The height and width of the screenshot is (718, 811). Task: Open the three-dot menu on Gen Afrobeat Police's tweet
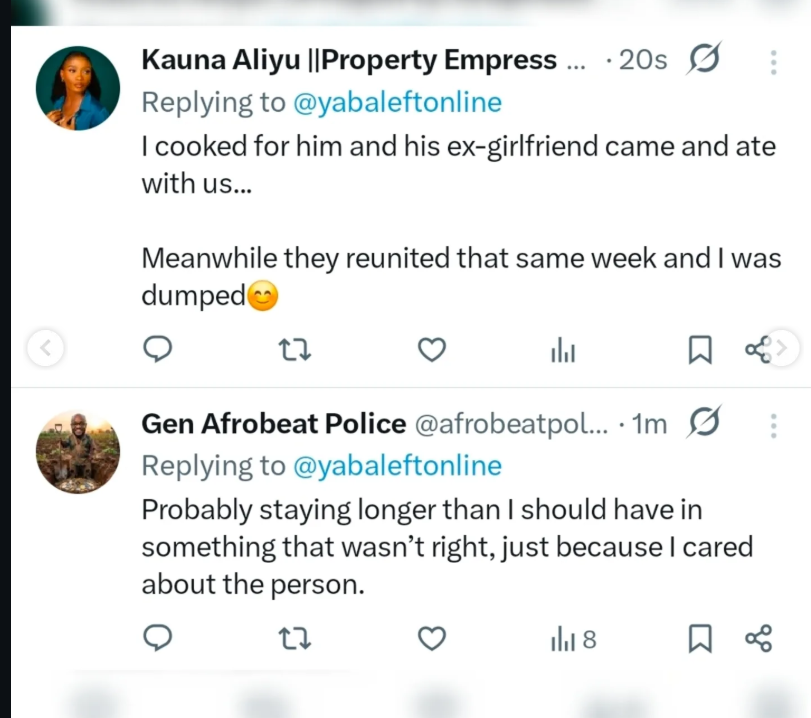[x=772, y=425]
